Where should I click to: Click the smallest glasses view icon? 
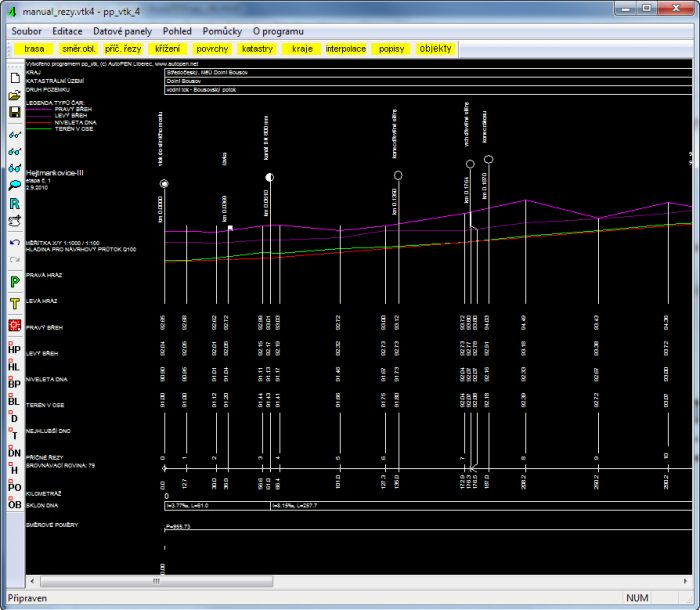15,135
